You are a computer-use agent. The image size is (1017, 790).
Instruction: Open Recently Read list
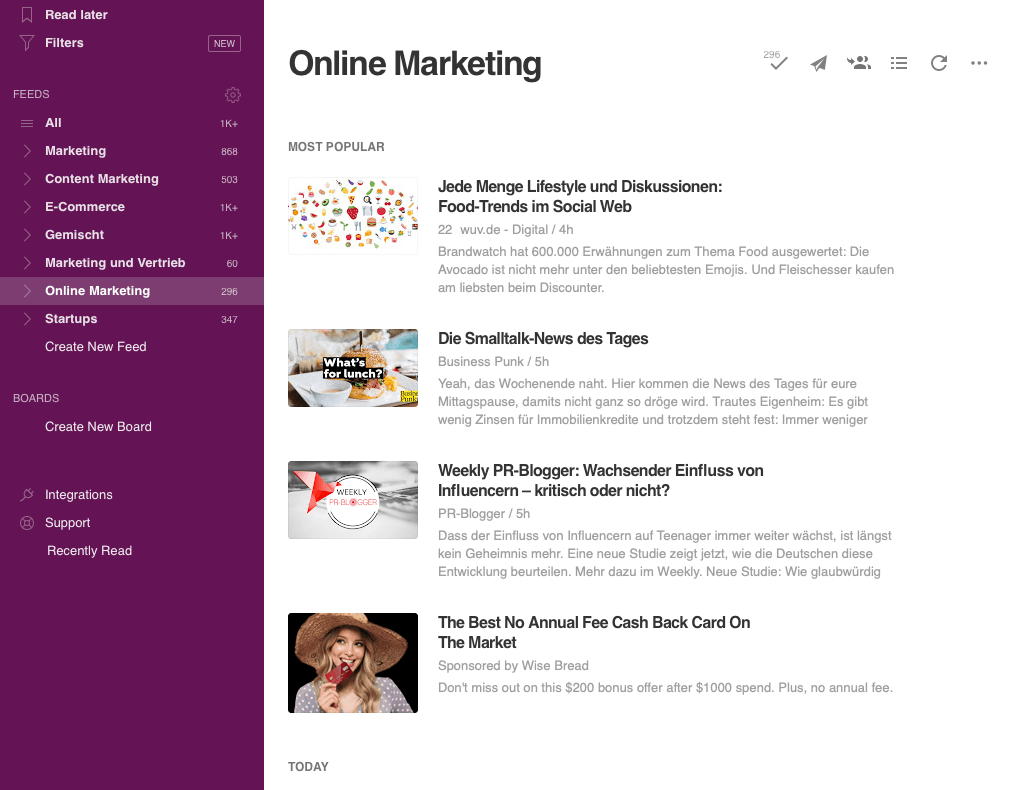coord(90,551)
